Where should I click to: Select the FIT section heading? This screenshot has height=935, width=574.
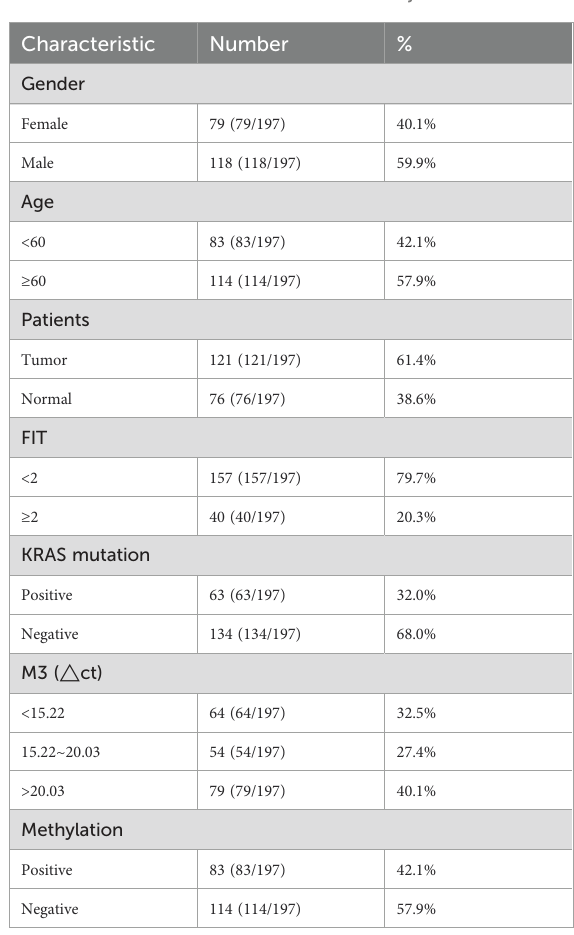pos(34,438)
